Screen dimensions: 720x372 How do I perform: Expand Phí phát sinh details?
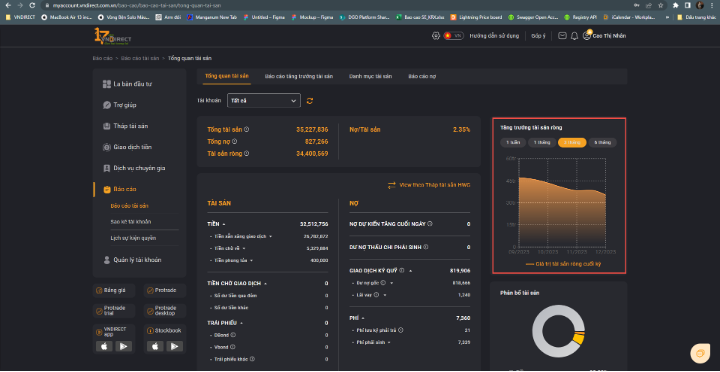coord(389,342)
